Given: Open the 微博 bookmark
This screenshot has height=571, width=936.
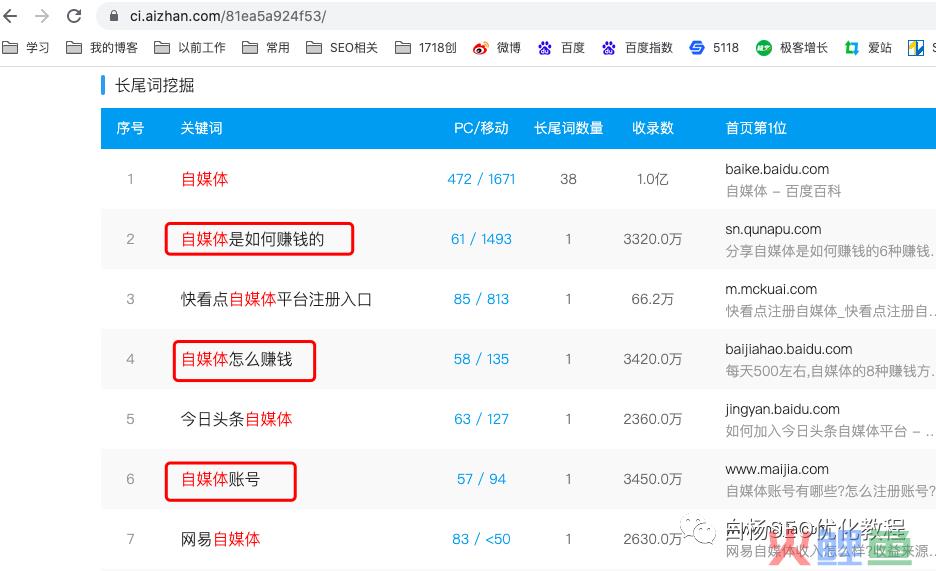Looking at the screenshot, I should [496, 48].
